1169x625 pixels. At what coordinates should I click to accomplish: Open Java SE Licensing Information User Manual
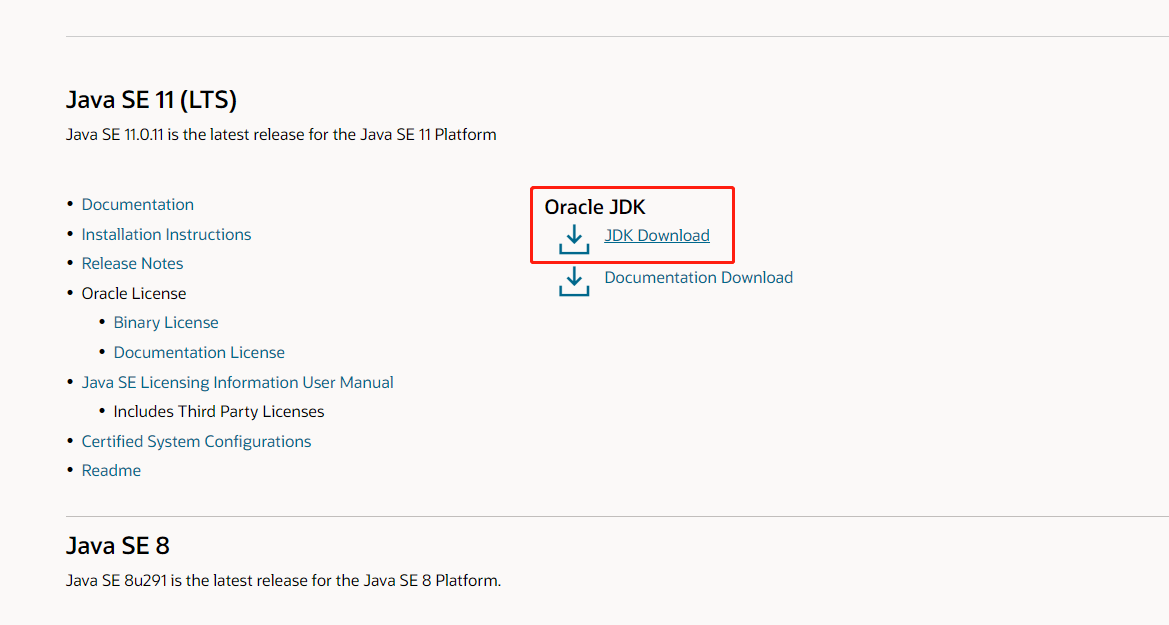[237, 382]
